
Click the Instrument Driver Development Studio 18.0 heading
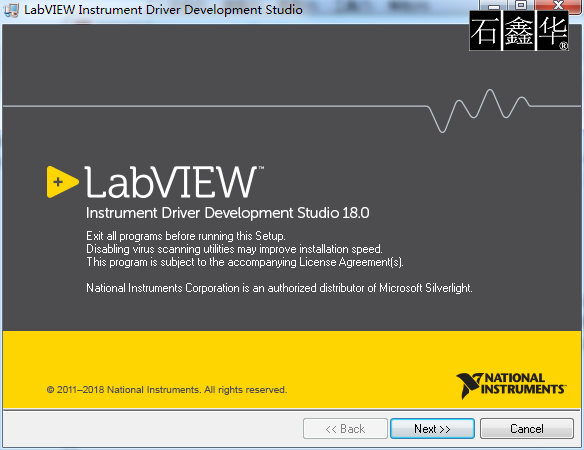tap(228, 213)
